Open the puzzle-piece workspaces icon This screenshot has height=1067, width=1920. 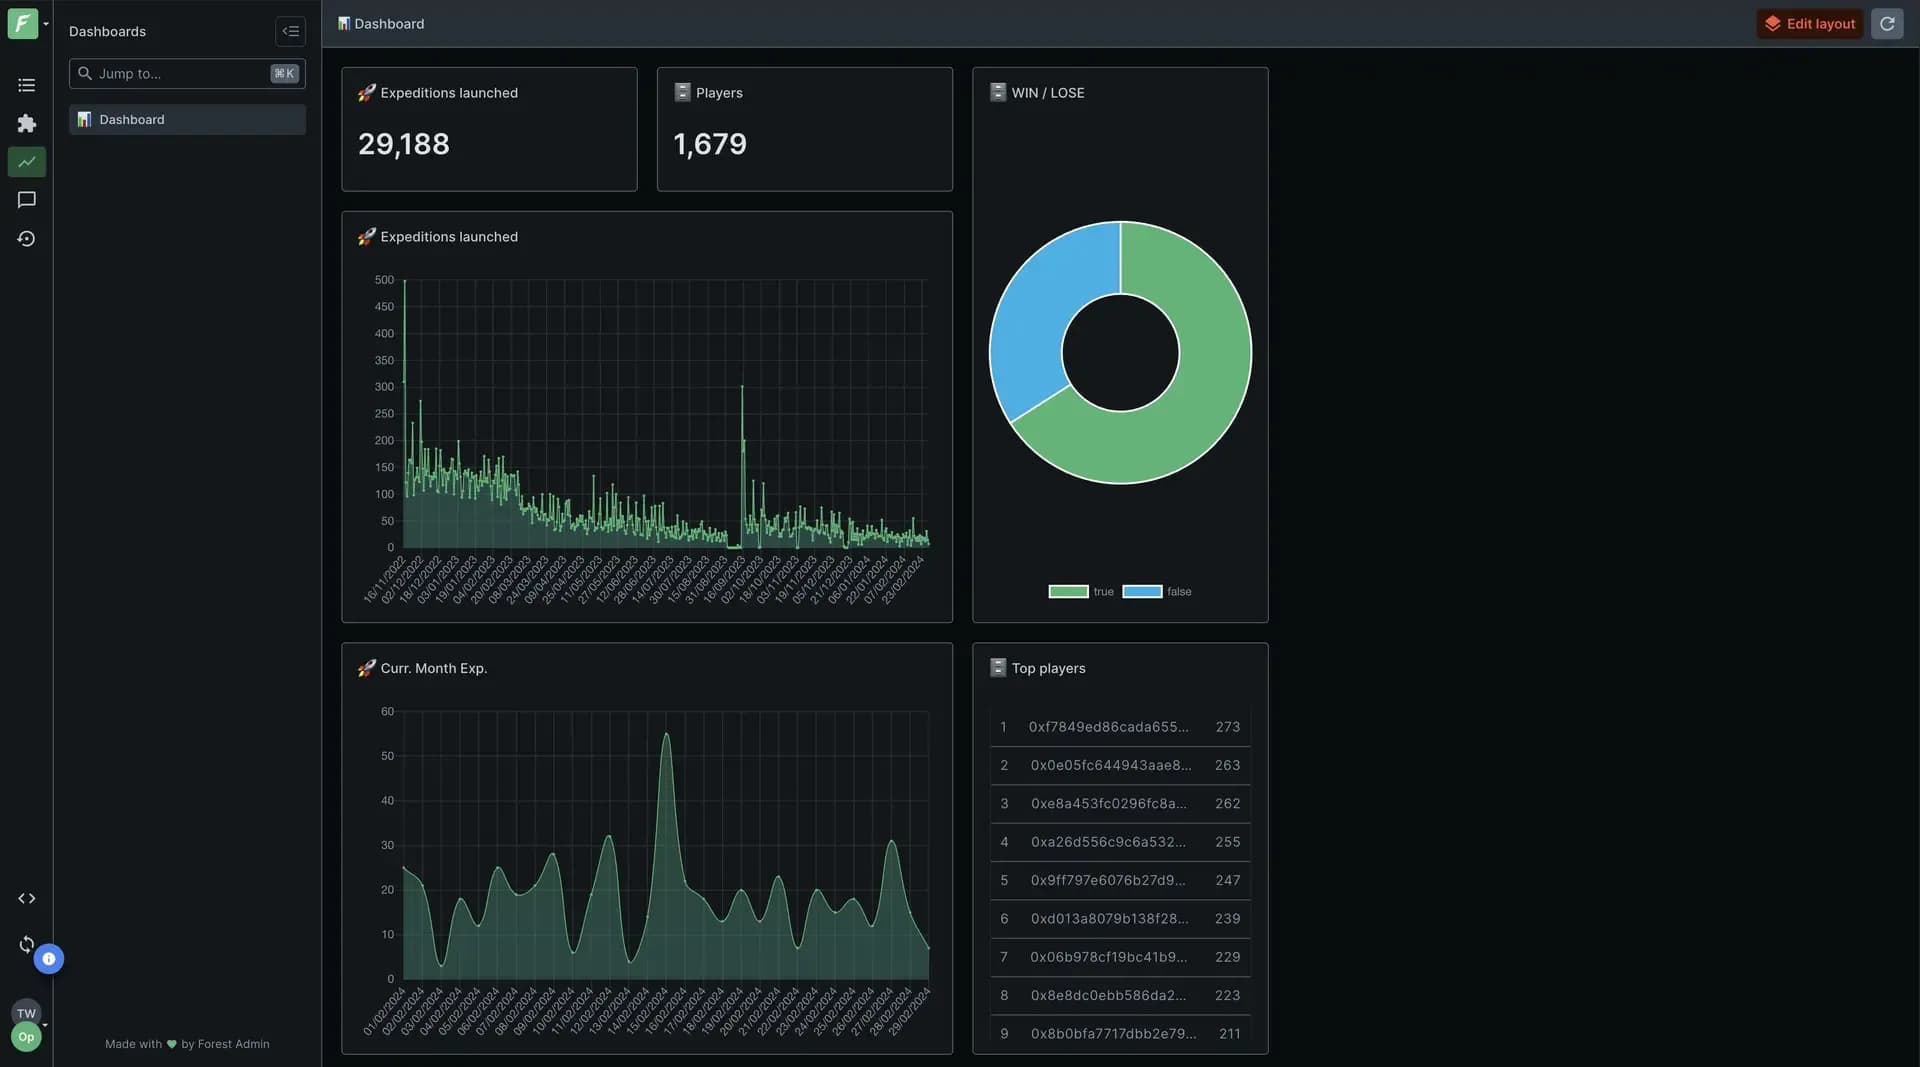27,123
